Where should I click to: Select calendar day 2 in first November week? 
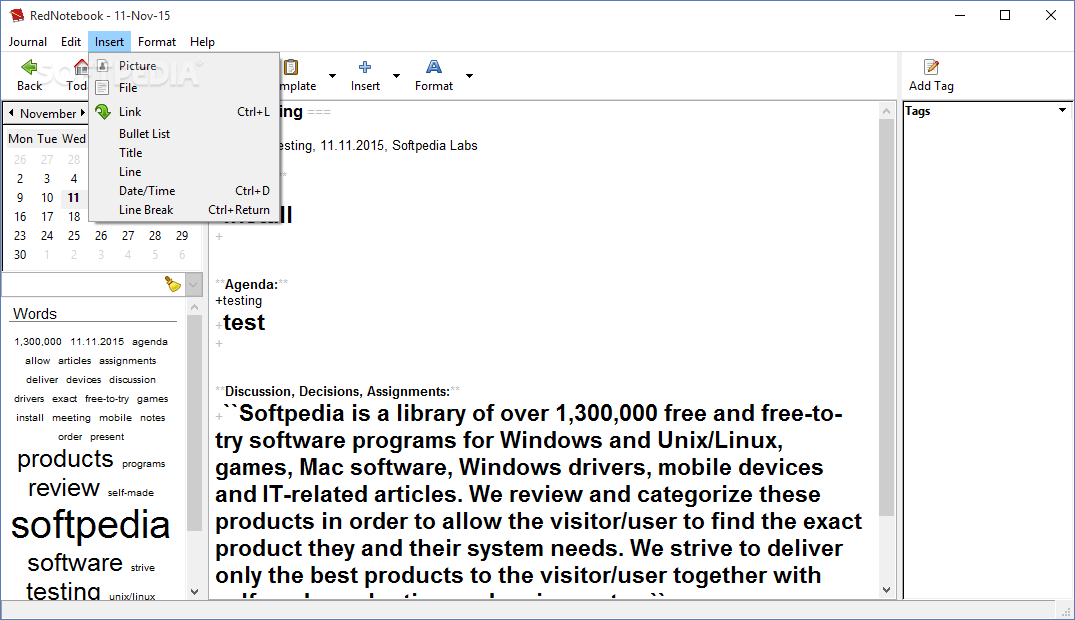(20, 179)
